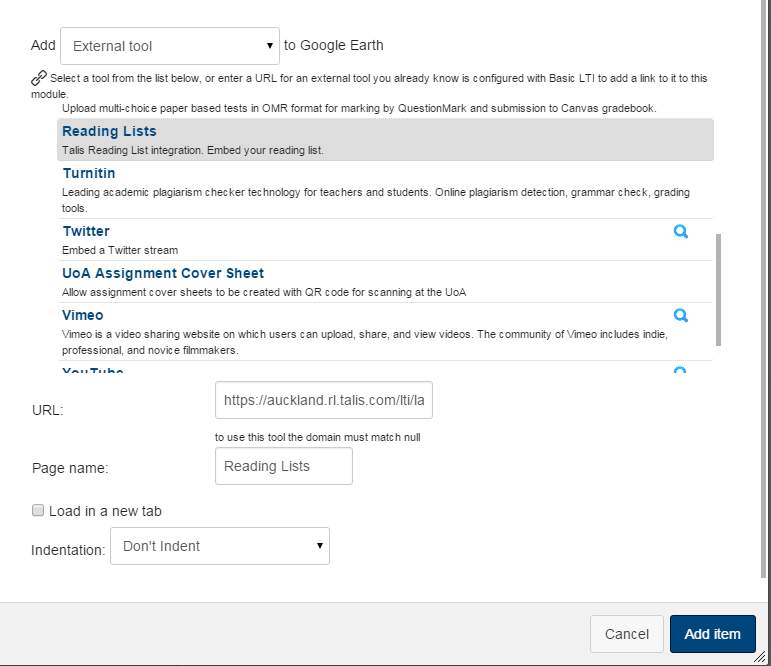The height and width of the screenshot is (666, 771).
Task: Focus the Page name text field
Action: coord(284,466)
